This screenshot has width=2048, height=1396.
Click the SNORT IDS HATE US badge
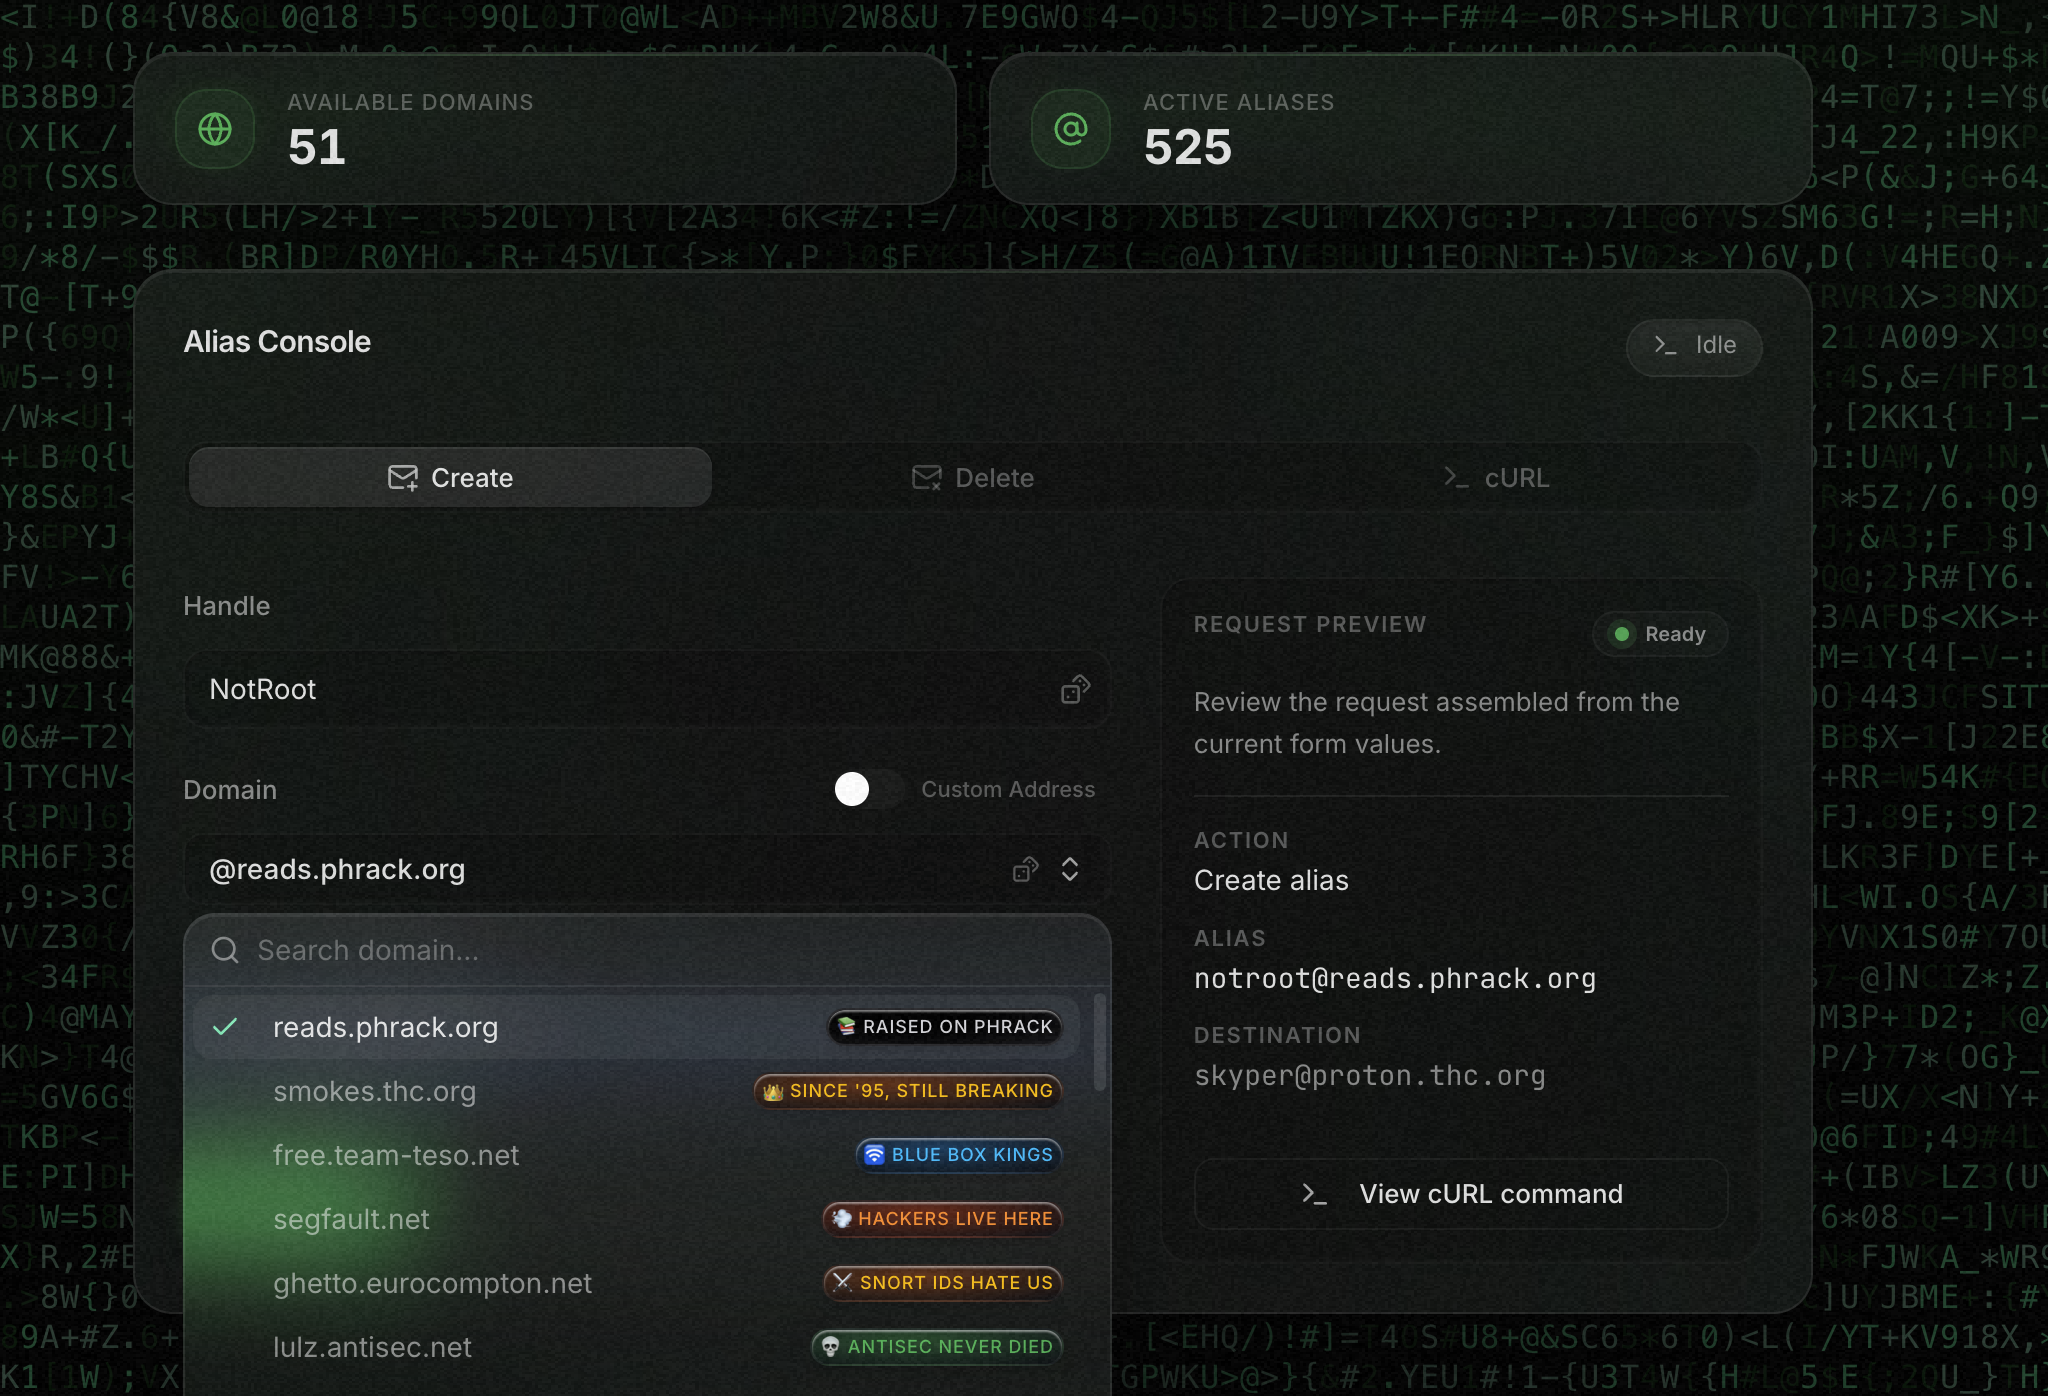(943, 1283)
